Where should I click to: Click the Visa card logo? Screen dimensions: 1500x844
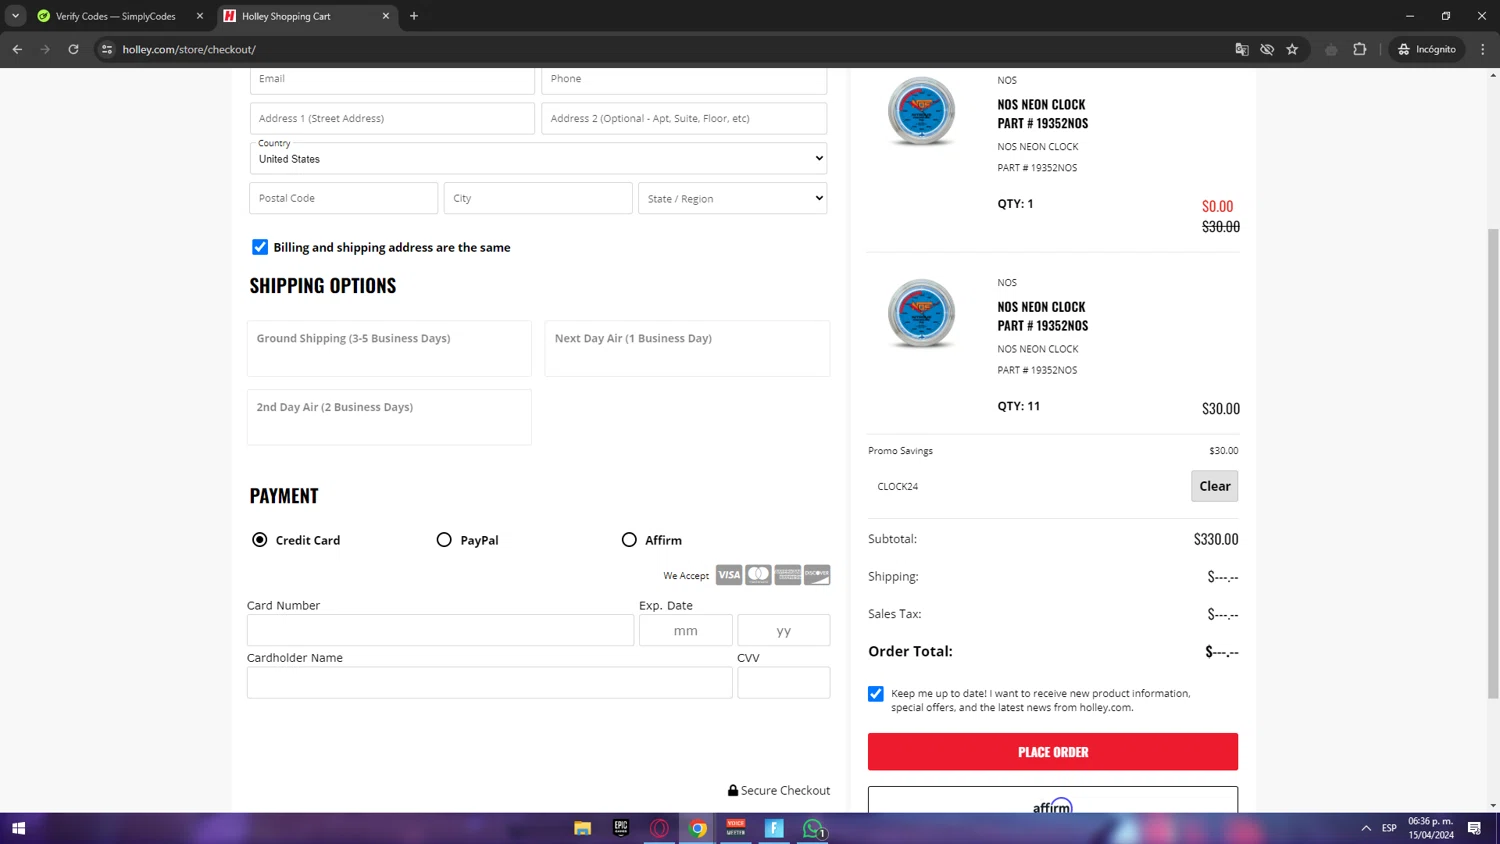tap(729, 575)
